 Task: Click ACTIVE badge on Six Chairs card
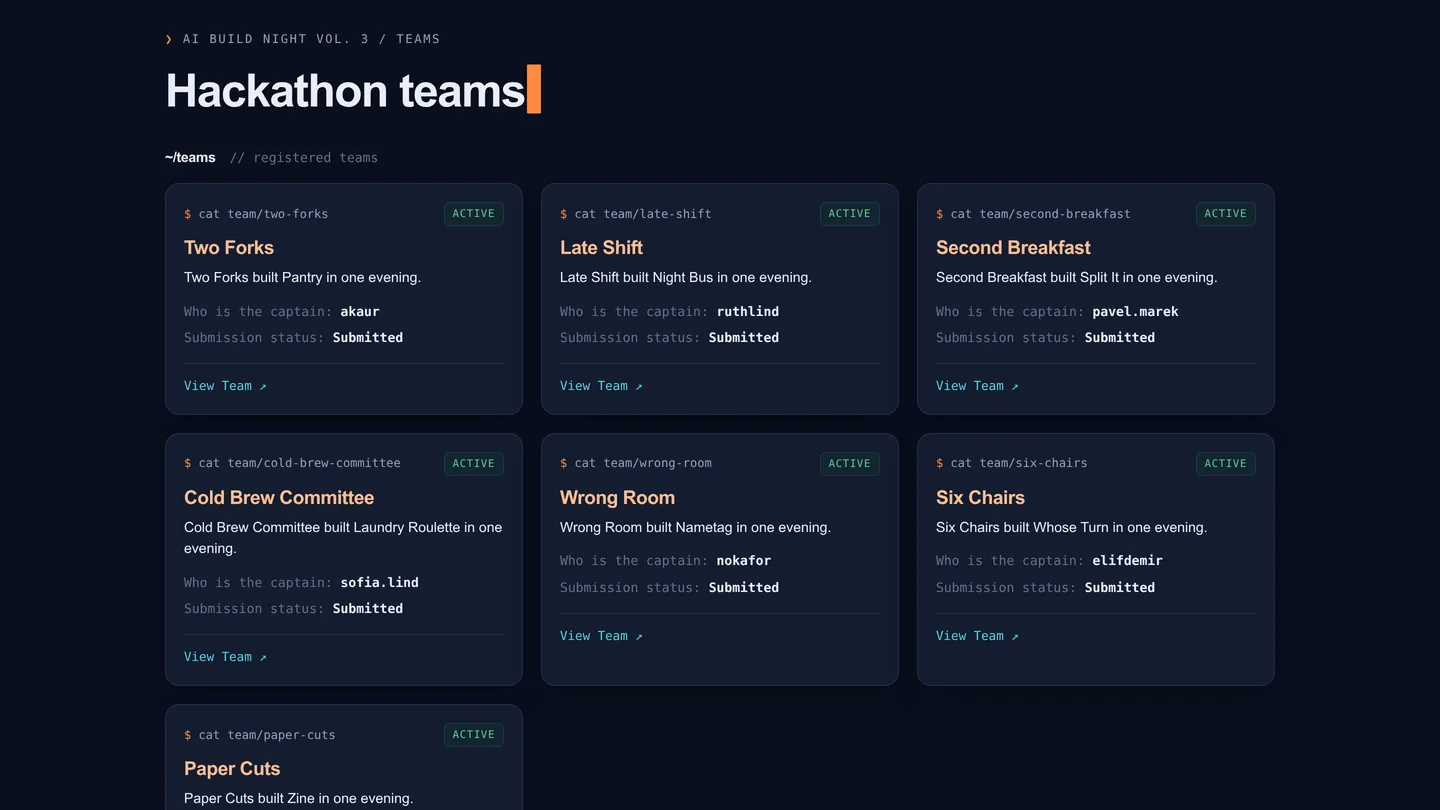click(x=1226, y=464)
